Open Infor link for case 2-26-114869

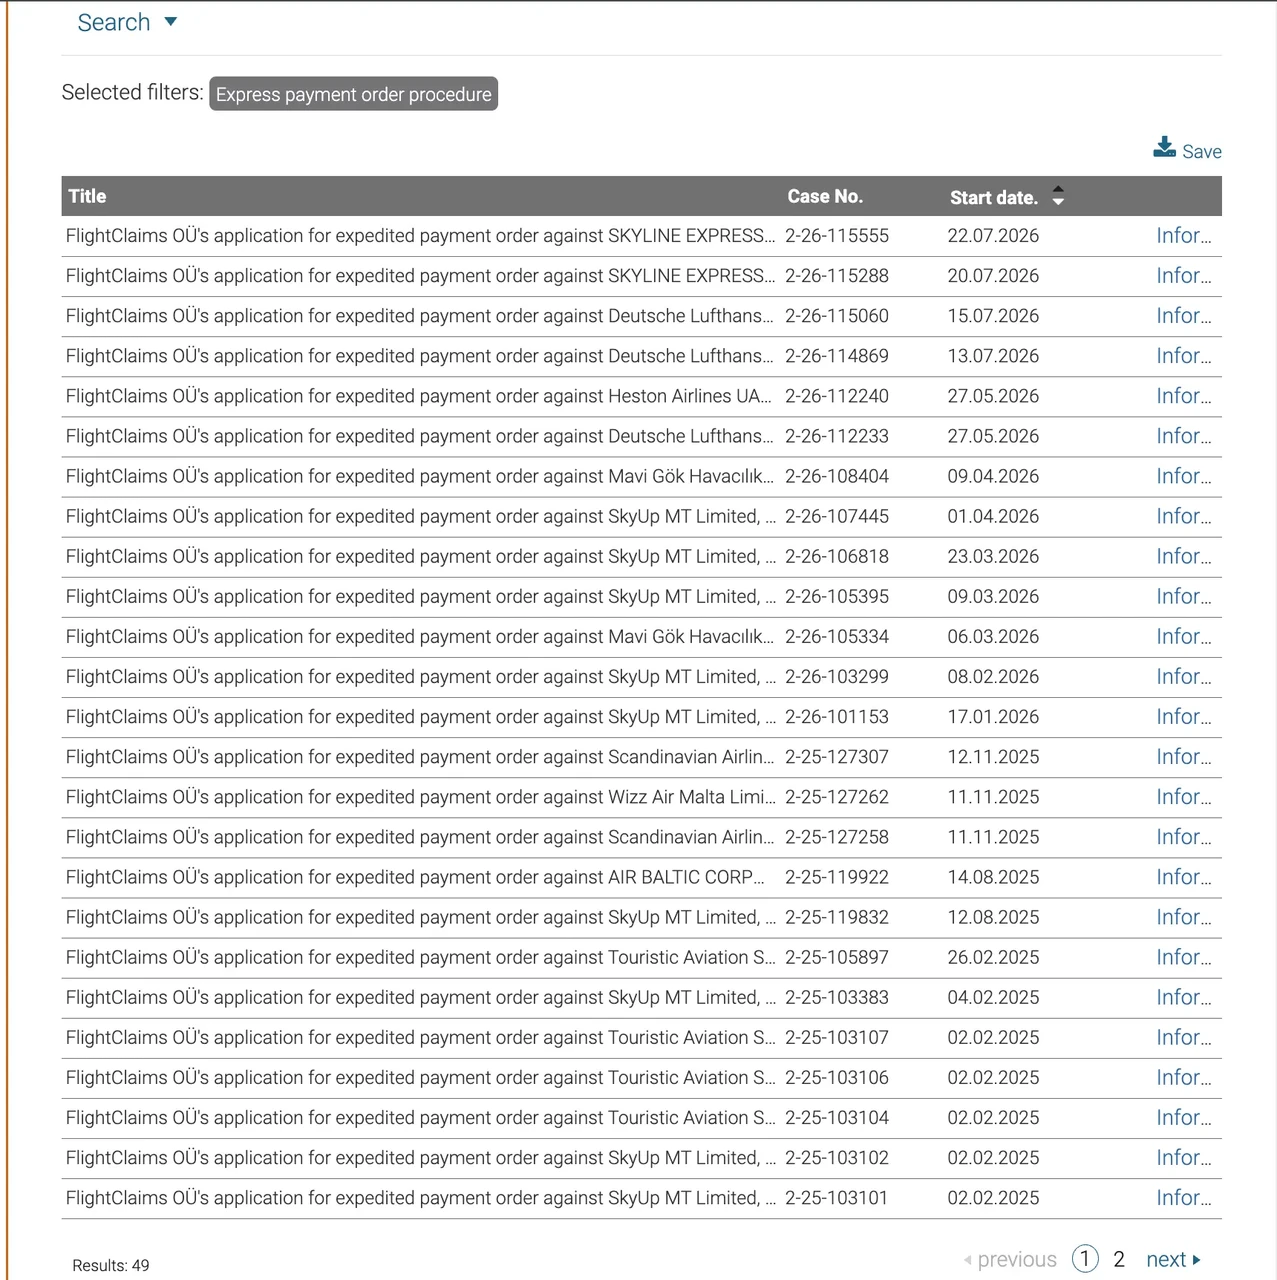pos(1183,355)
